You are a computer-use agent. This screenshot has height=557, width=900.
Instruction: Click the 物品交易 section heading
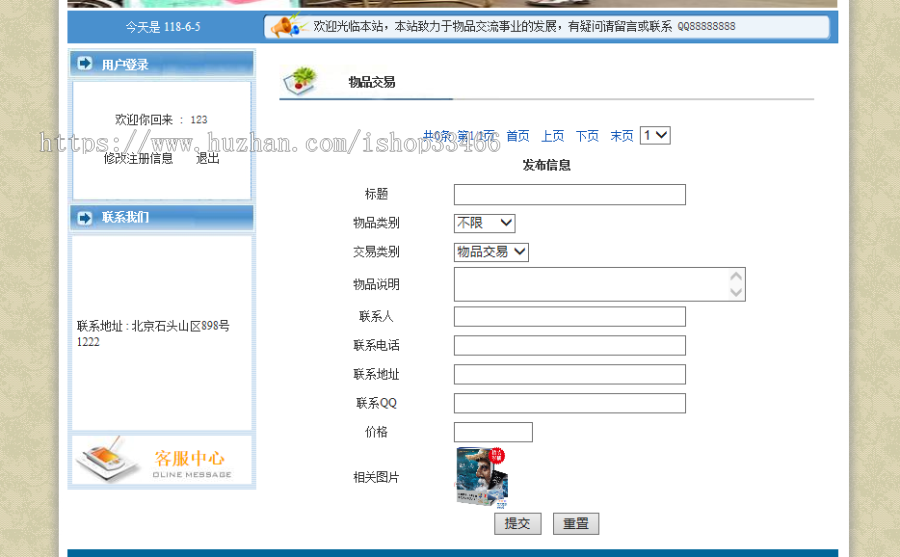pyautogui.click(x=372, y=82)
